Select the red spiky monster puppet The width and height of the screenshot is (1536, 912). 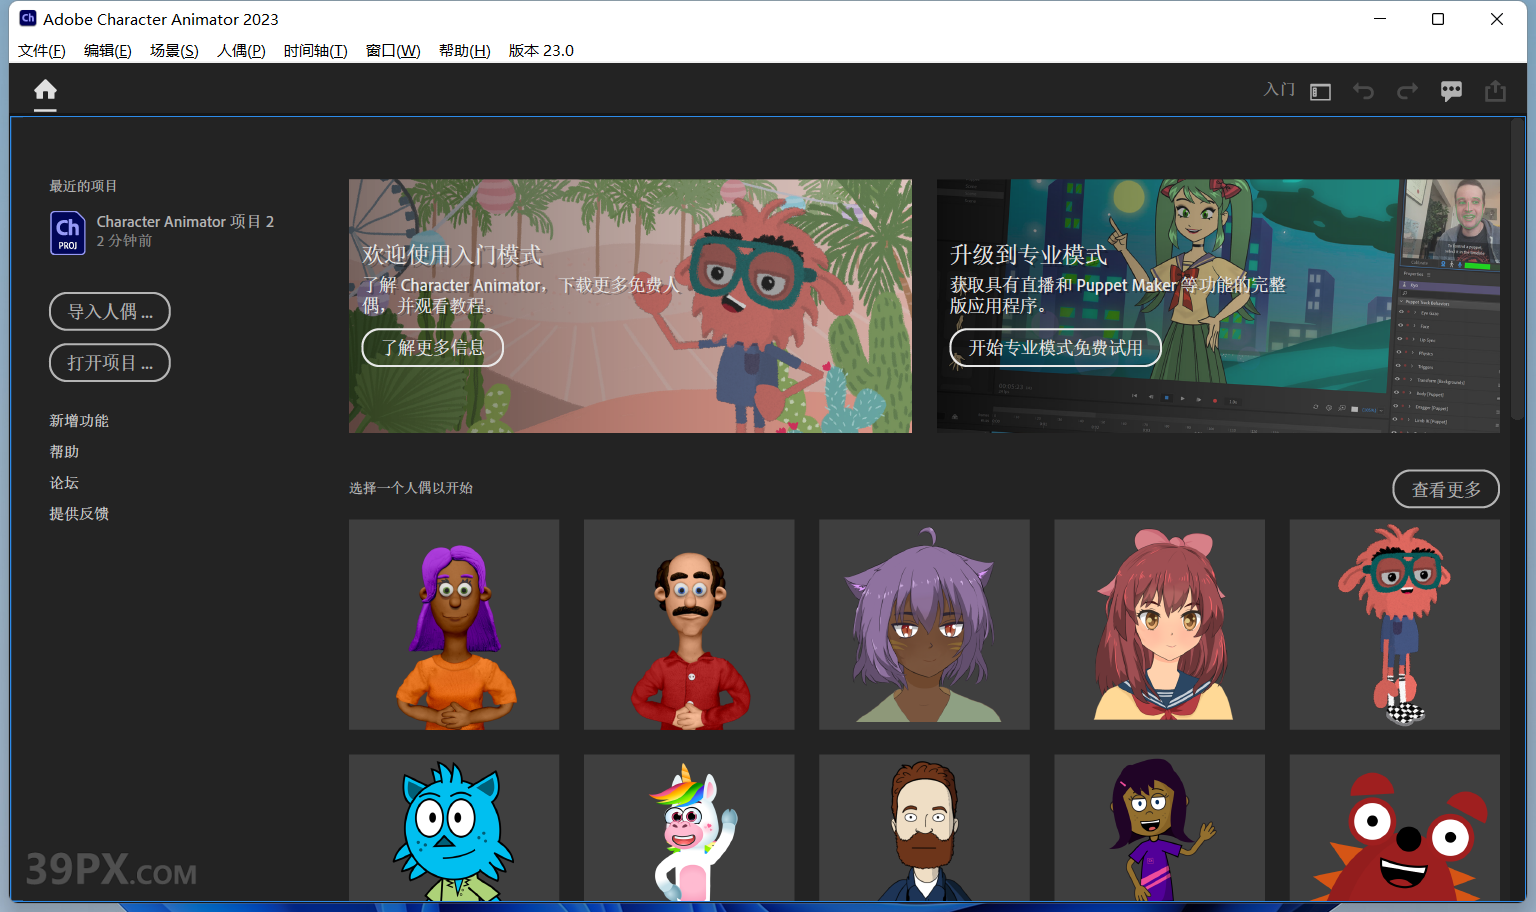(x=1394, y=828)
